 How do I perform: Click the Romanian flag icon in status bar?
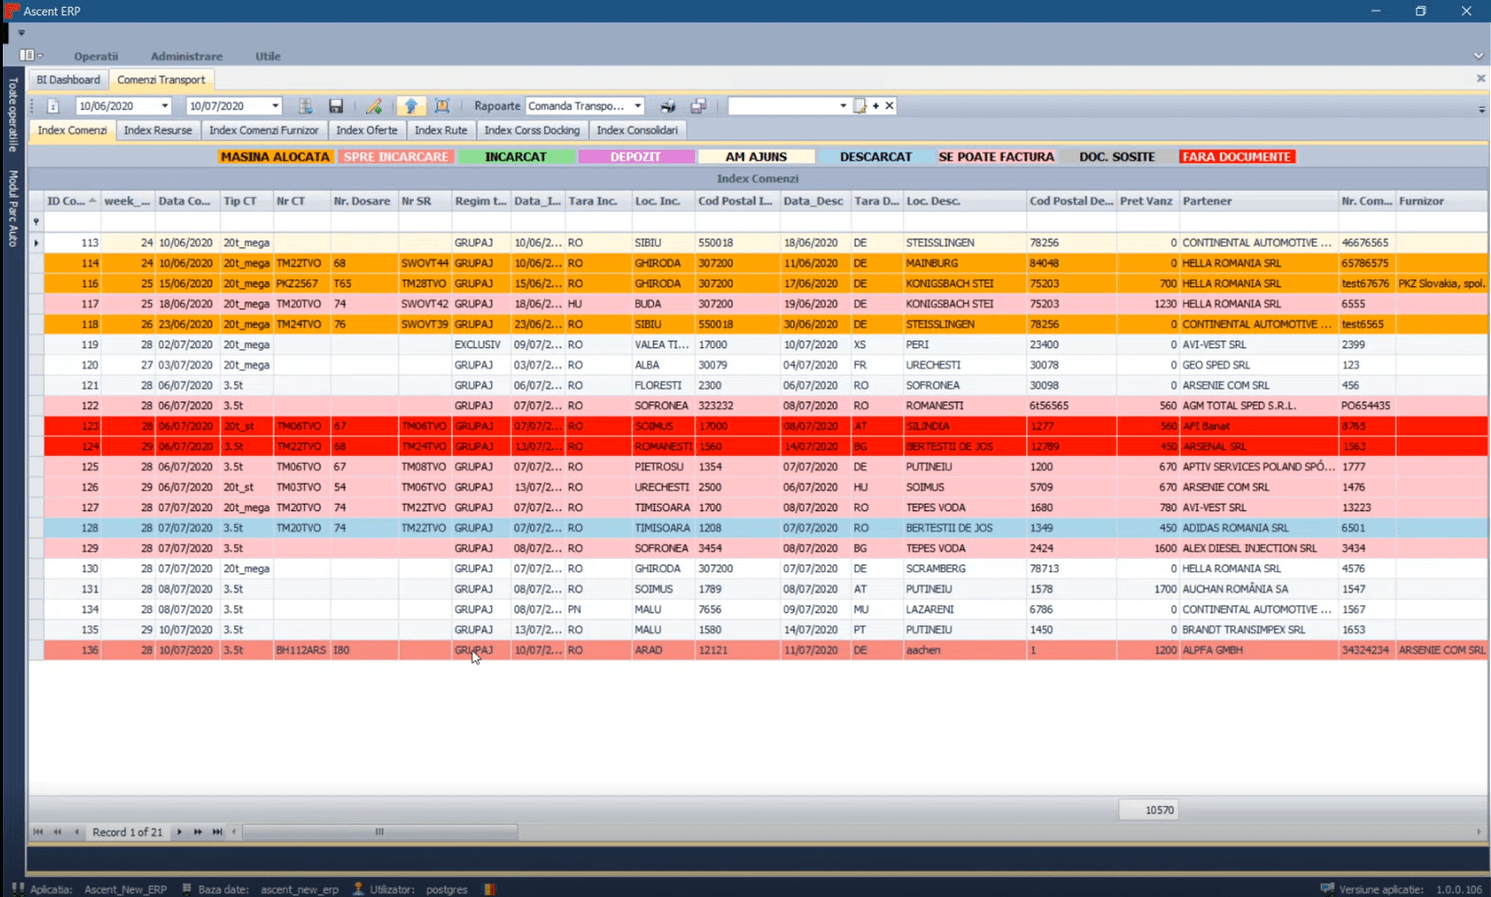[x=489, y=889]
